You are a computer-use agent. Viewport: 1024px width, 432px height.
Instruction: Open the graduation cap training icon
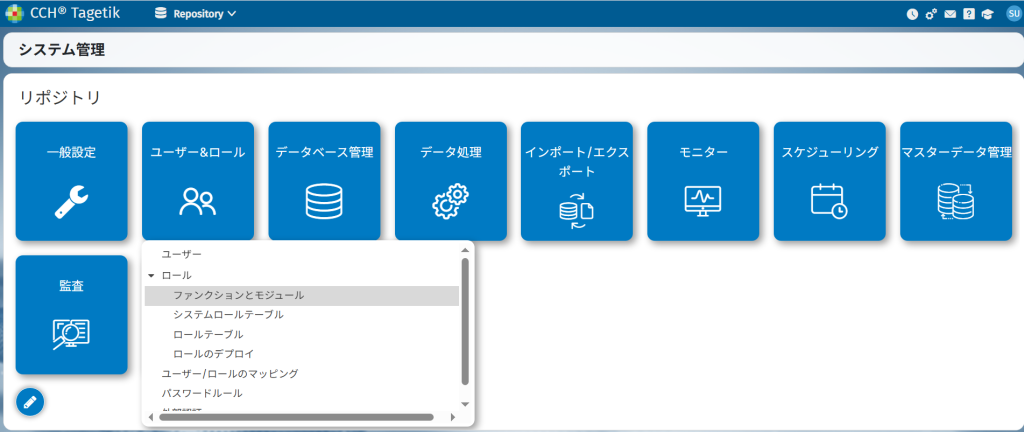pos(987,14)
